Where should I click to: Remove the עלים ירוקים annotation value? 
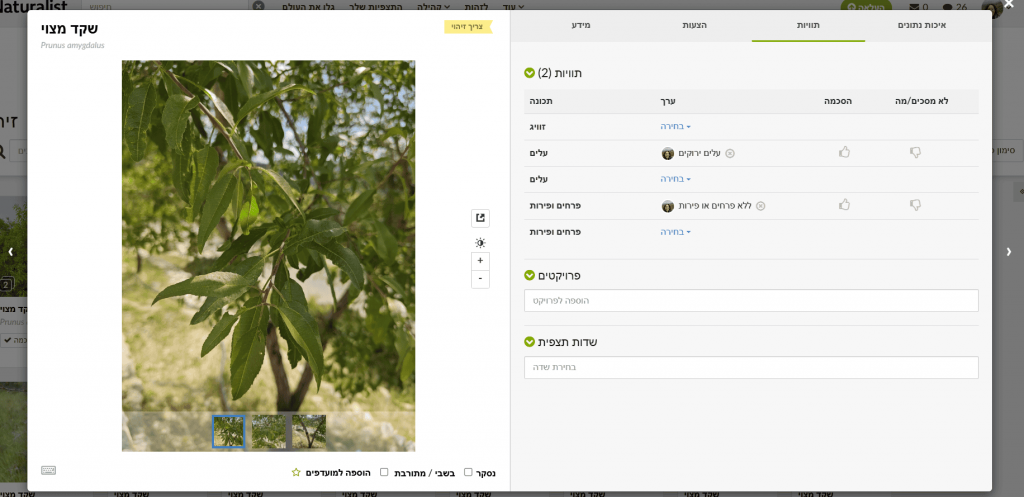point(730,153)
